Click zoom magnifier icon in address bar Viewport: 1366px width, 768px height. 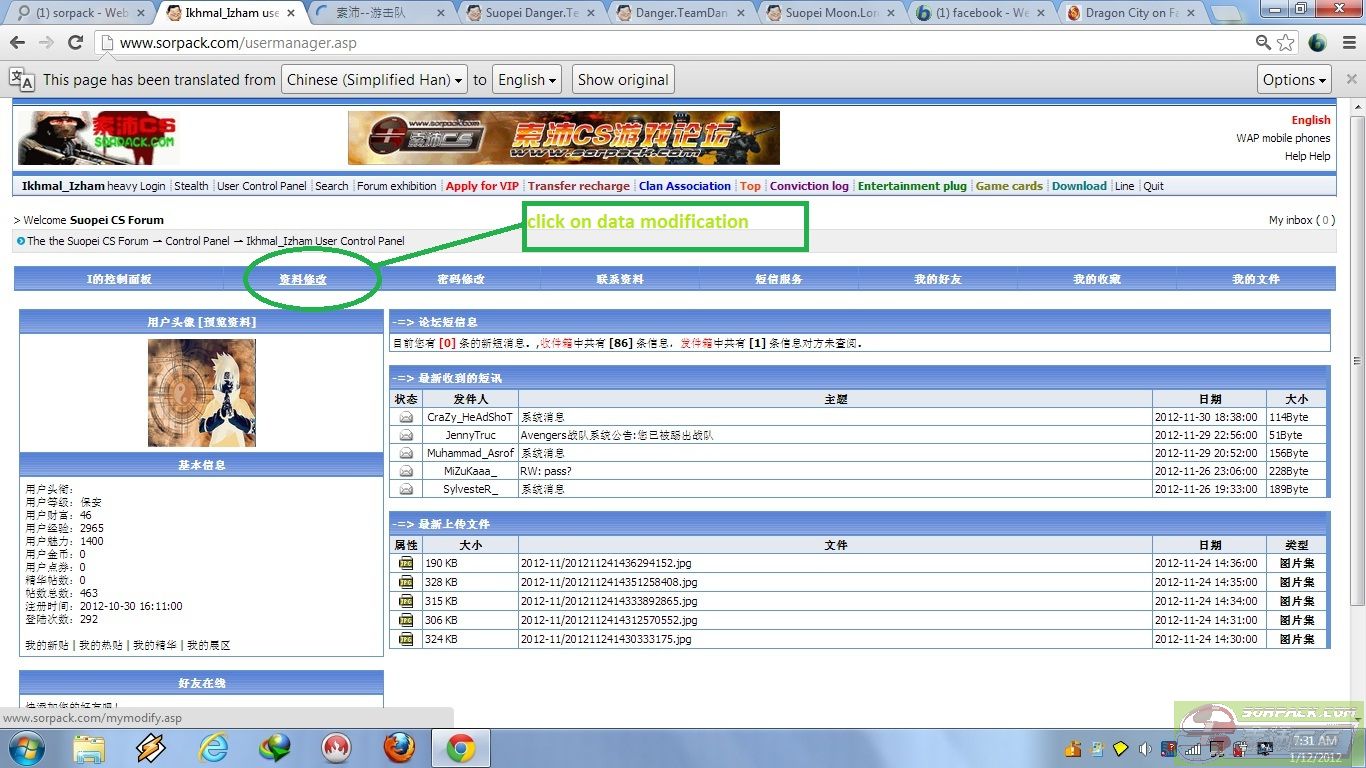[1264, 43]
